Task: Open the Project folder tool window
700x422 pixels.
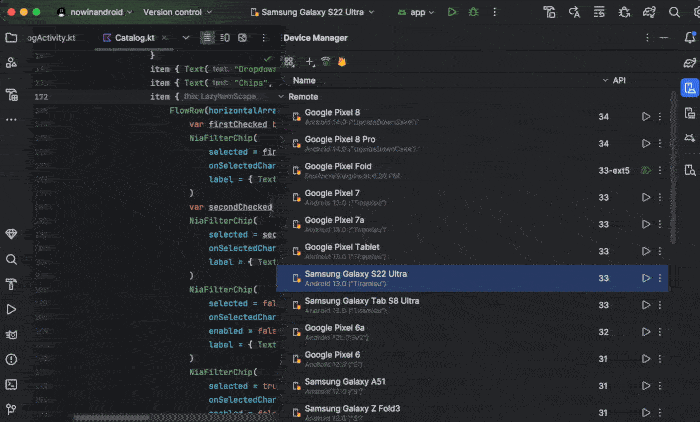Action: 11,38
